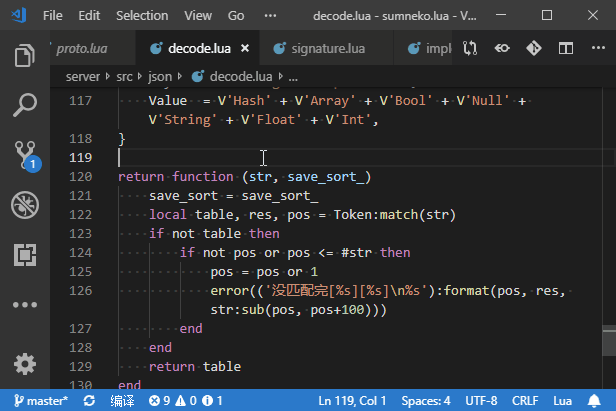Click the VS Code logo icon
The height and width of the screenshot is (411, 616).
click(x=18, y=15)
